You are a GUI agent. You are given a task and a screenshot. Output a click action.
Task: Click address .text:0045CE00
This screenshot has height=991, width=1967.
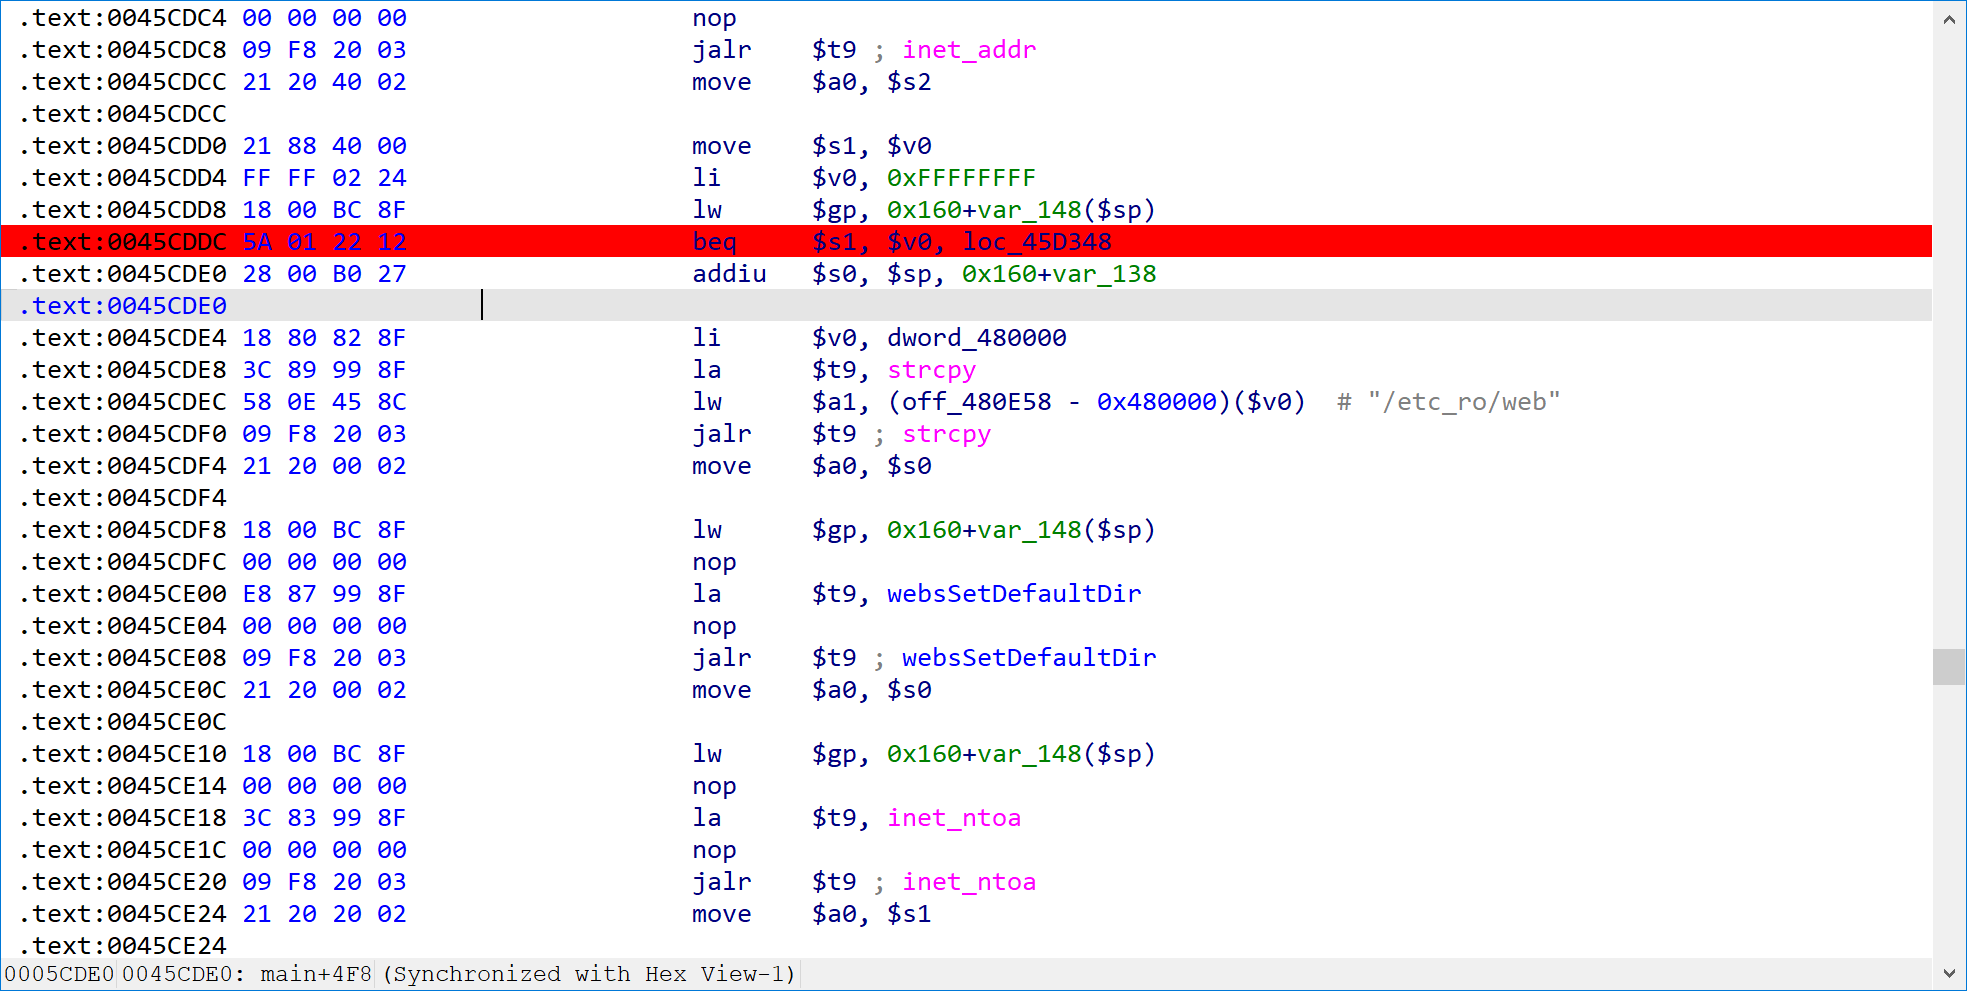pos(122,594)
